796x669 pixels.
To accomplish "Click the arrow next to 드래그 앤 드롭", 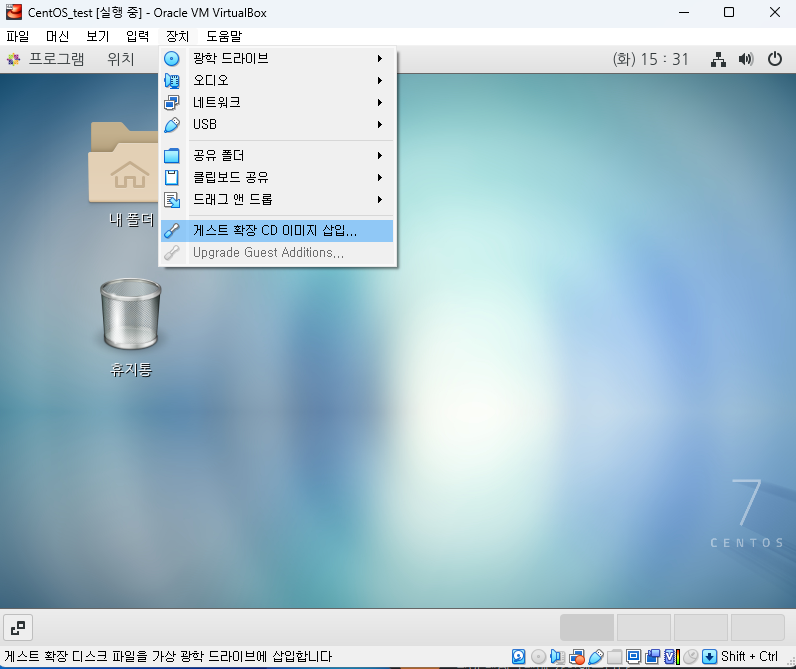I will pos(380,199).
